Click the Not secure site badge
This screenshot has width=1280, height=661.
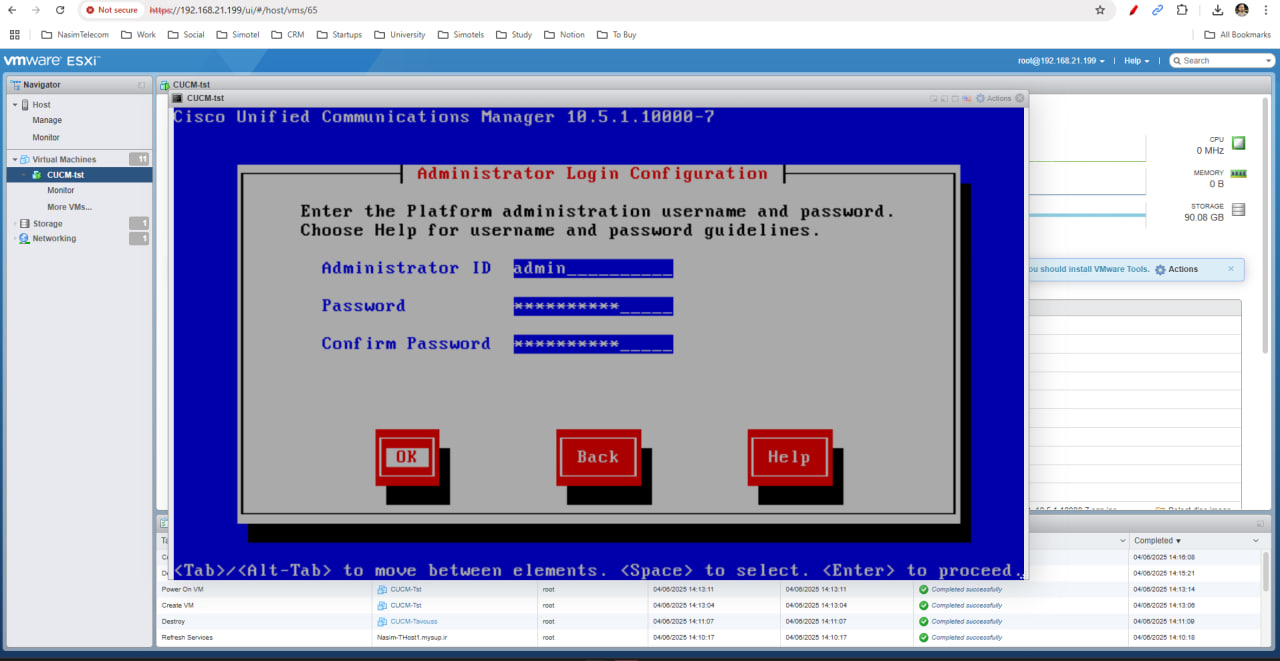click(111, 10)
